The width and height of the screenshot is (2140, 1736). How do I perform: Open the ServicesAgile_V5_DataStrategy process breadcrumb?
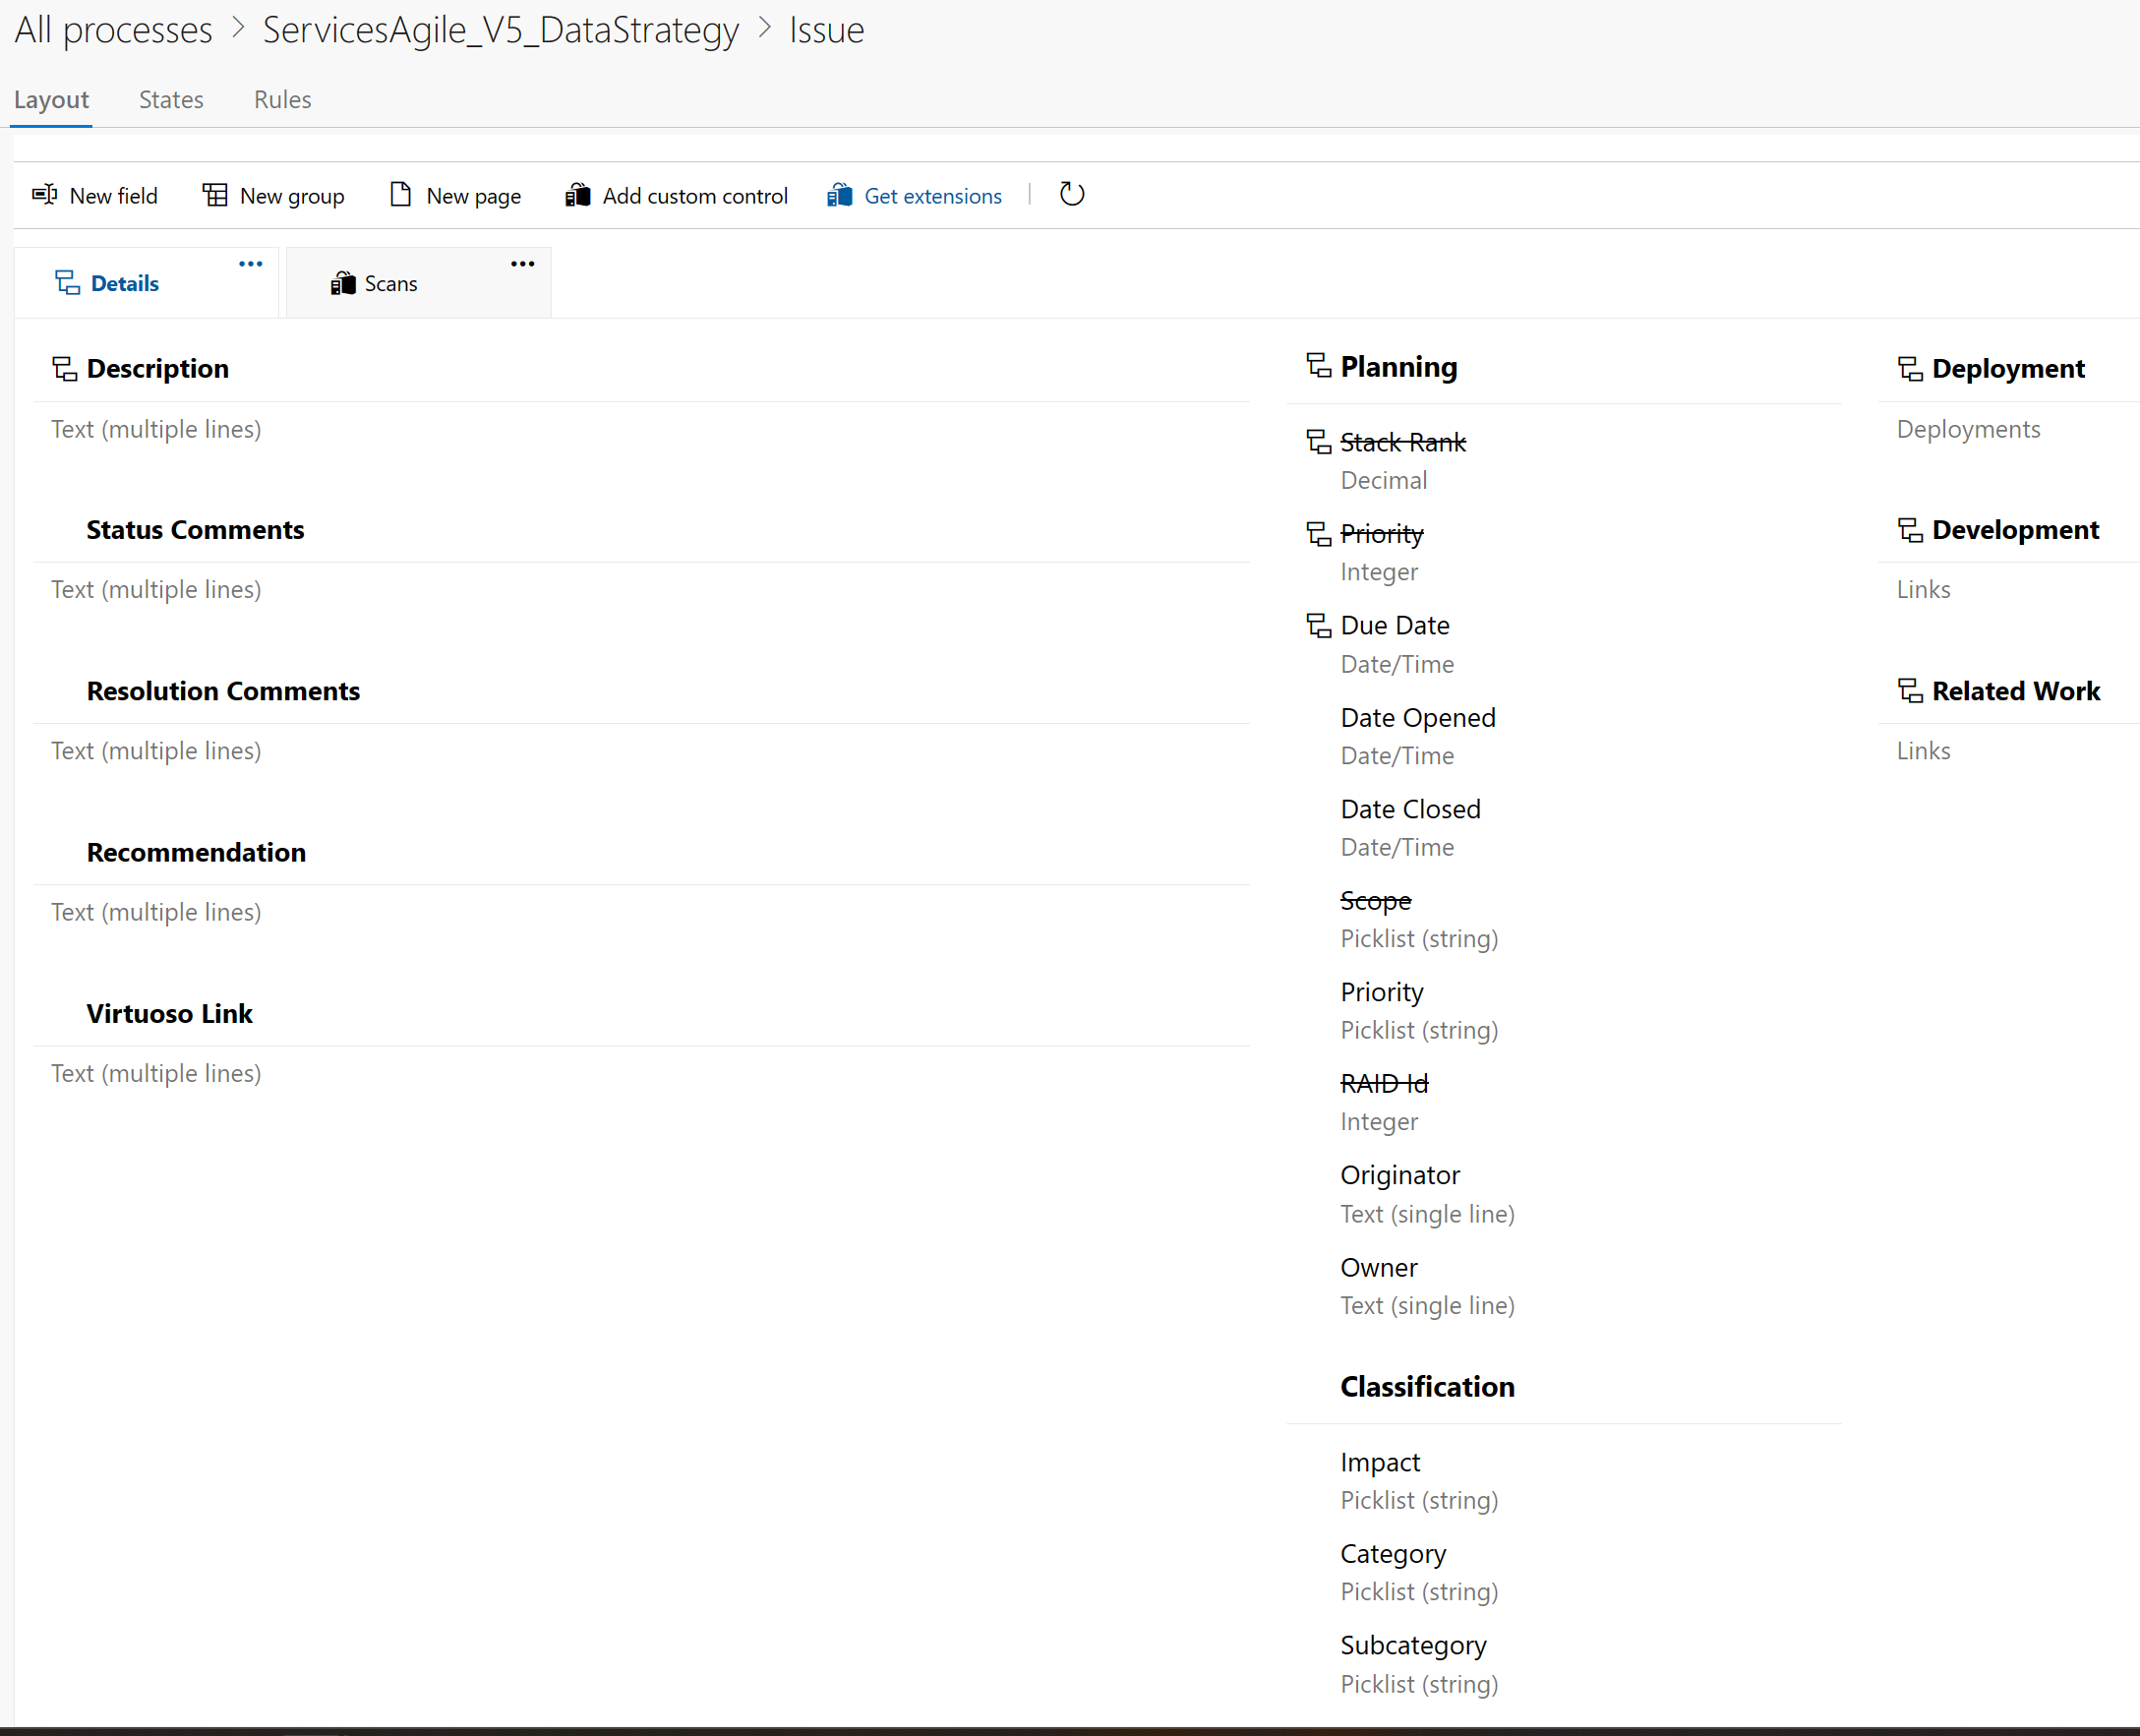tap(500, 29)
